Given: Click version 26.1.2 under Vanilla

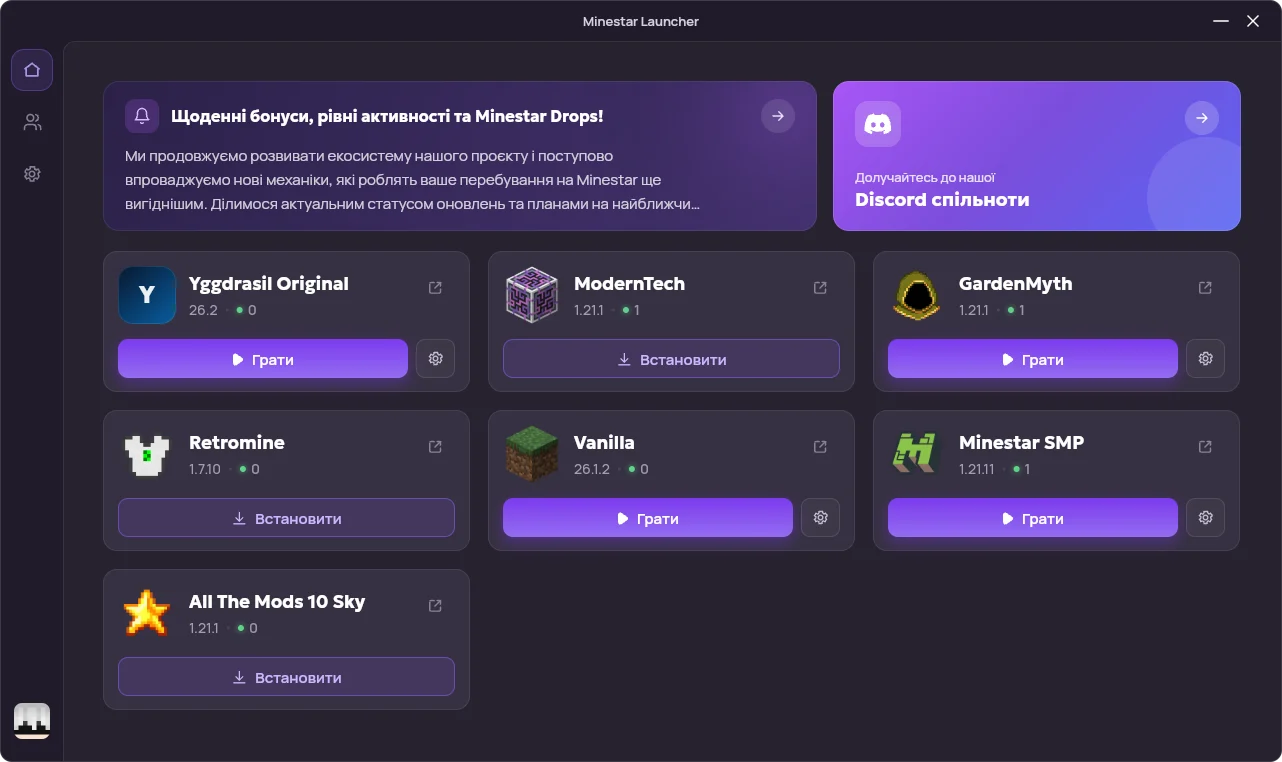Looking at the screenshot, I should pyautogui.click(x=592, y=469).
